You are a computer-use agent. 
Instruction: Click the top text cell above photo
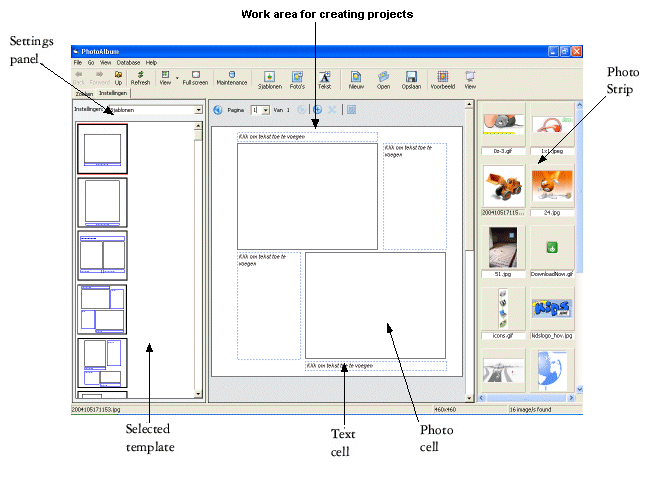pyautogui.click(x=307, y=137)
